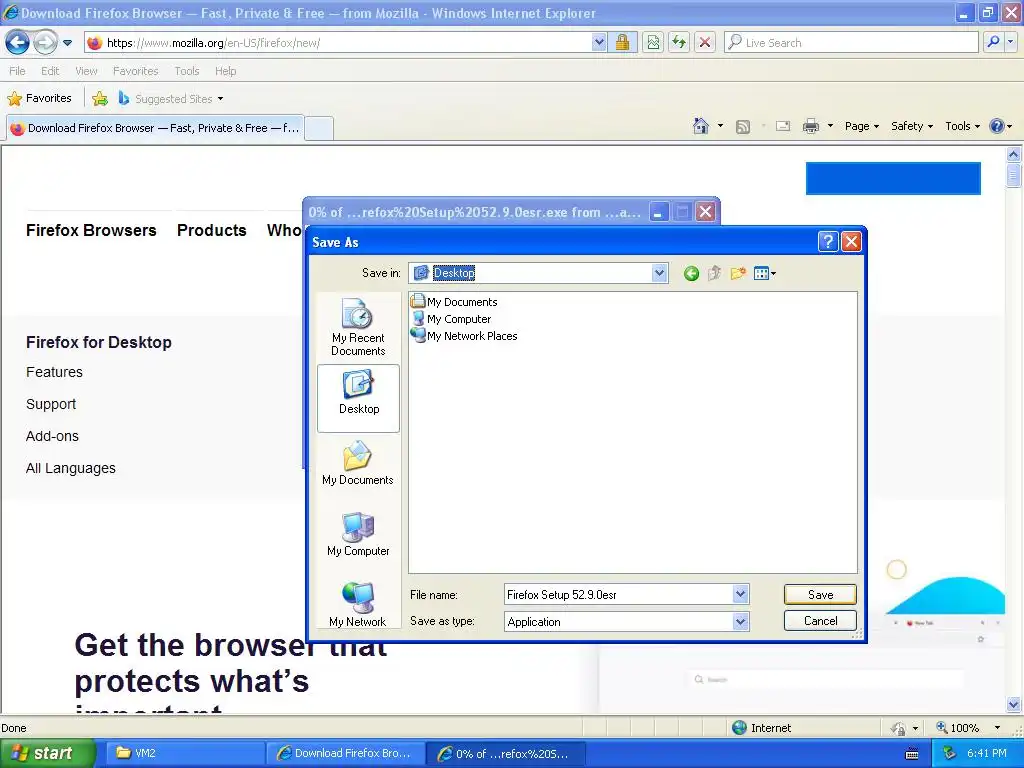Click Create New Folder icon
This screenshot has width=1024, height=768.
738,274
